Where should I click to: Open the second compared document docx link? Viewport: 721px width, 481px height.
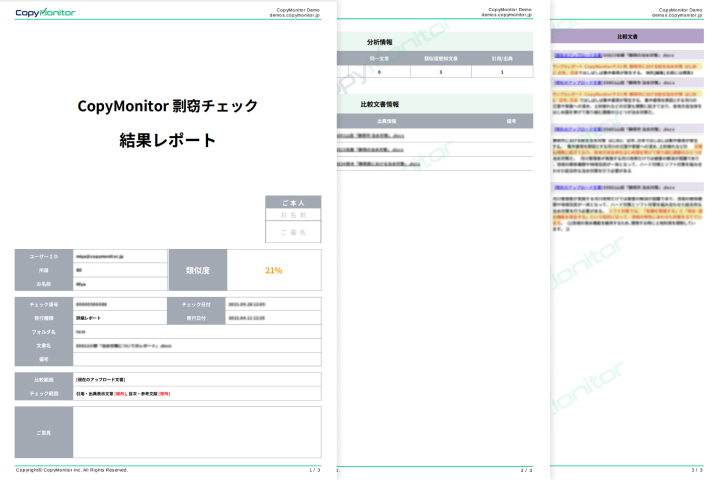point(371,149)
